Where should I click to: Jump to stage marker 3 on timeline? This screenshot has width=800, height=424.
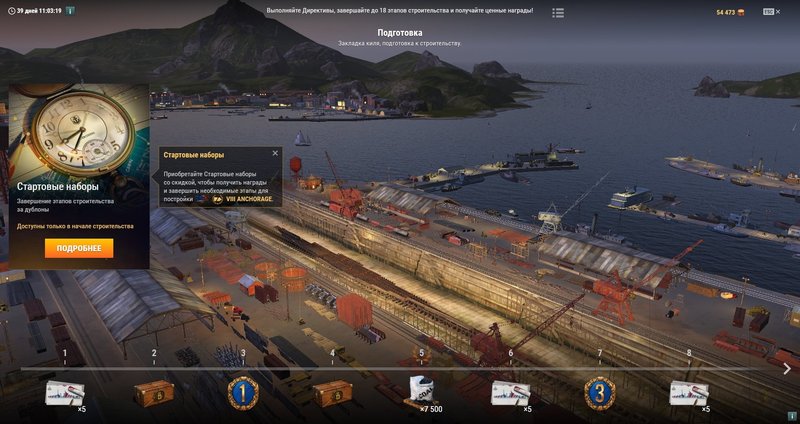tap(243, 353)
